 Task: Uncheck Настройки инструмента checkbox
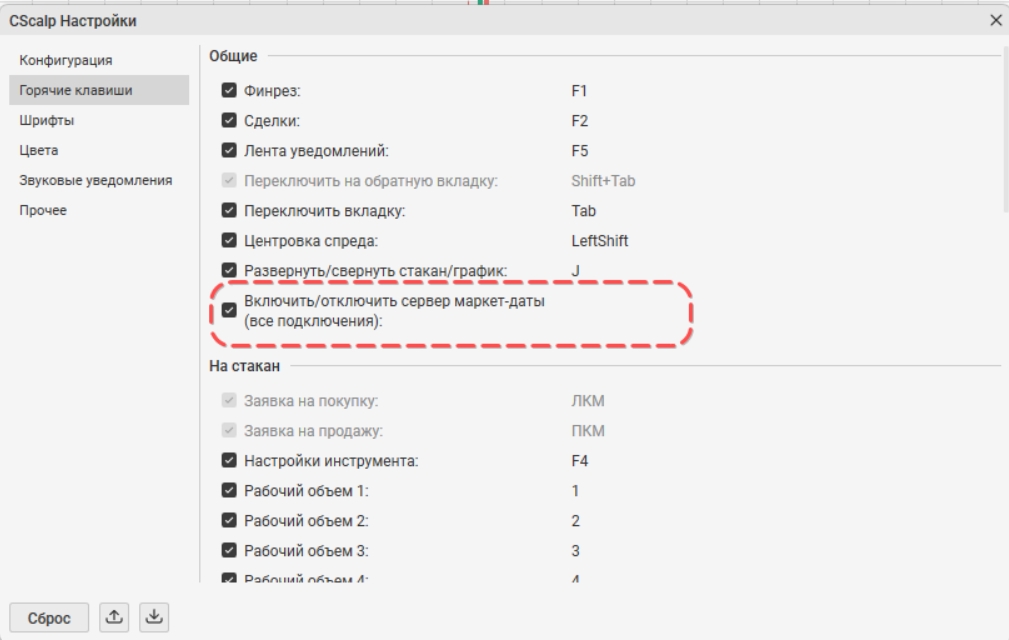[x=229, y=461]
